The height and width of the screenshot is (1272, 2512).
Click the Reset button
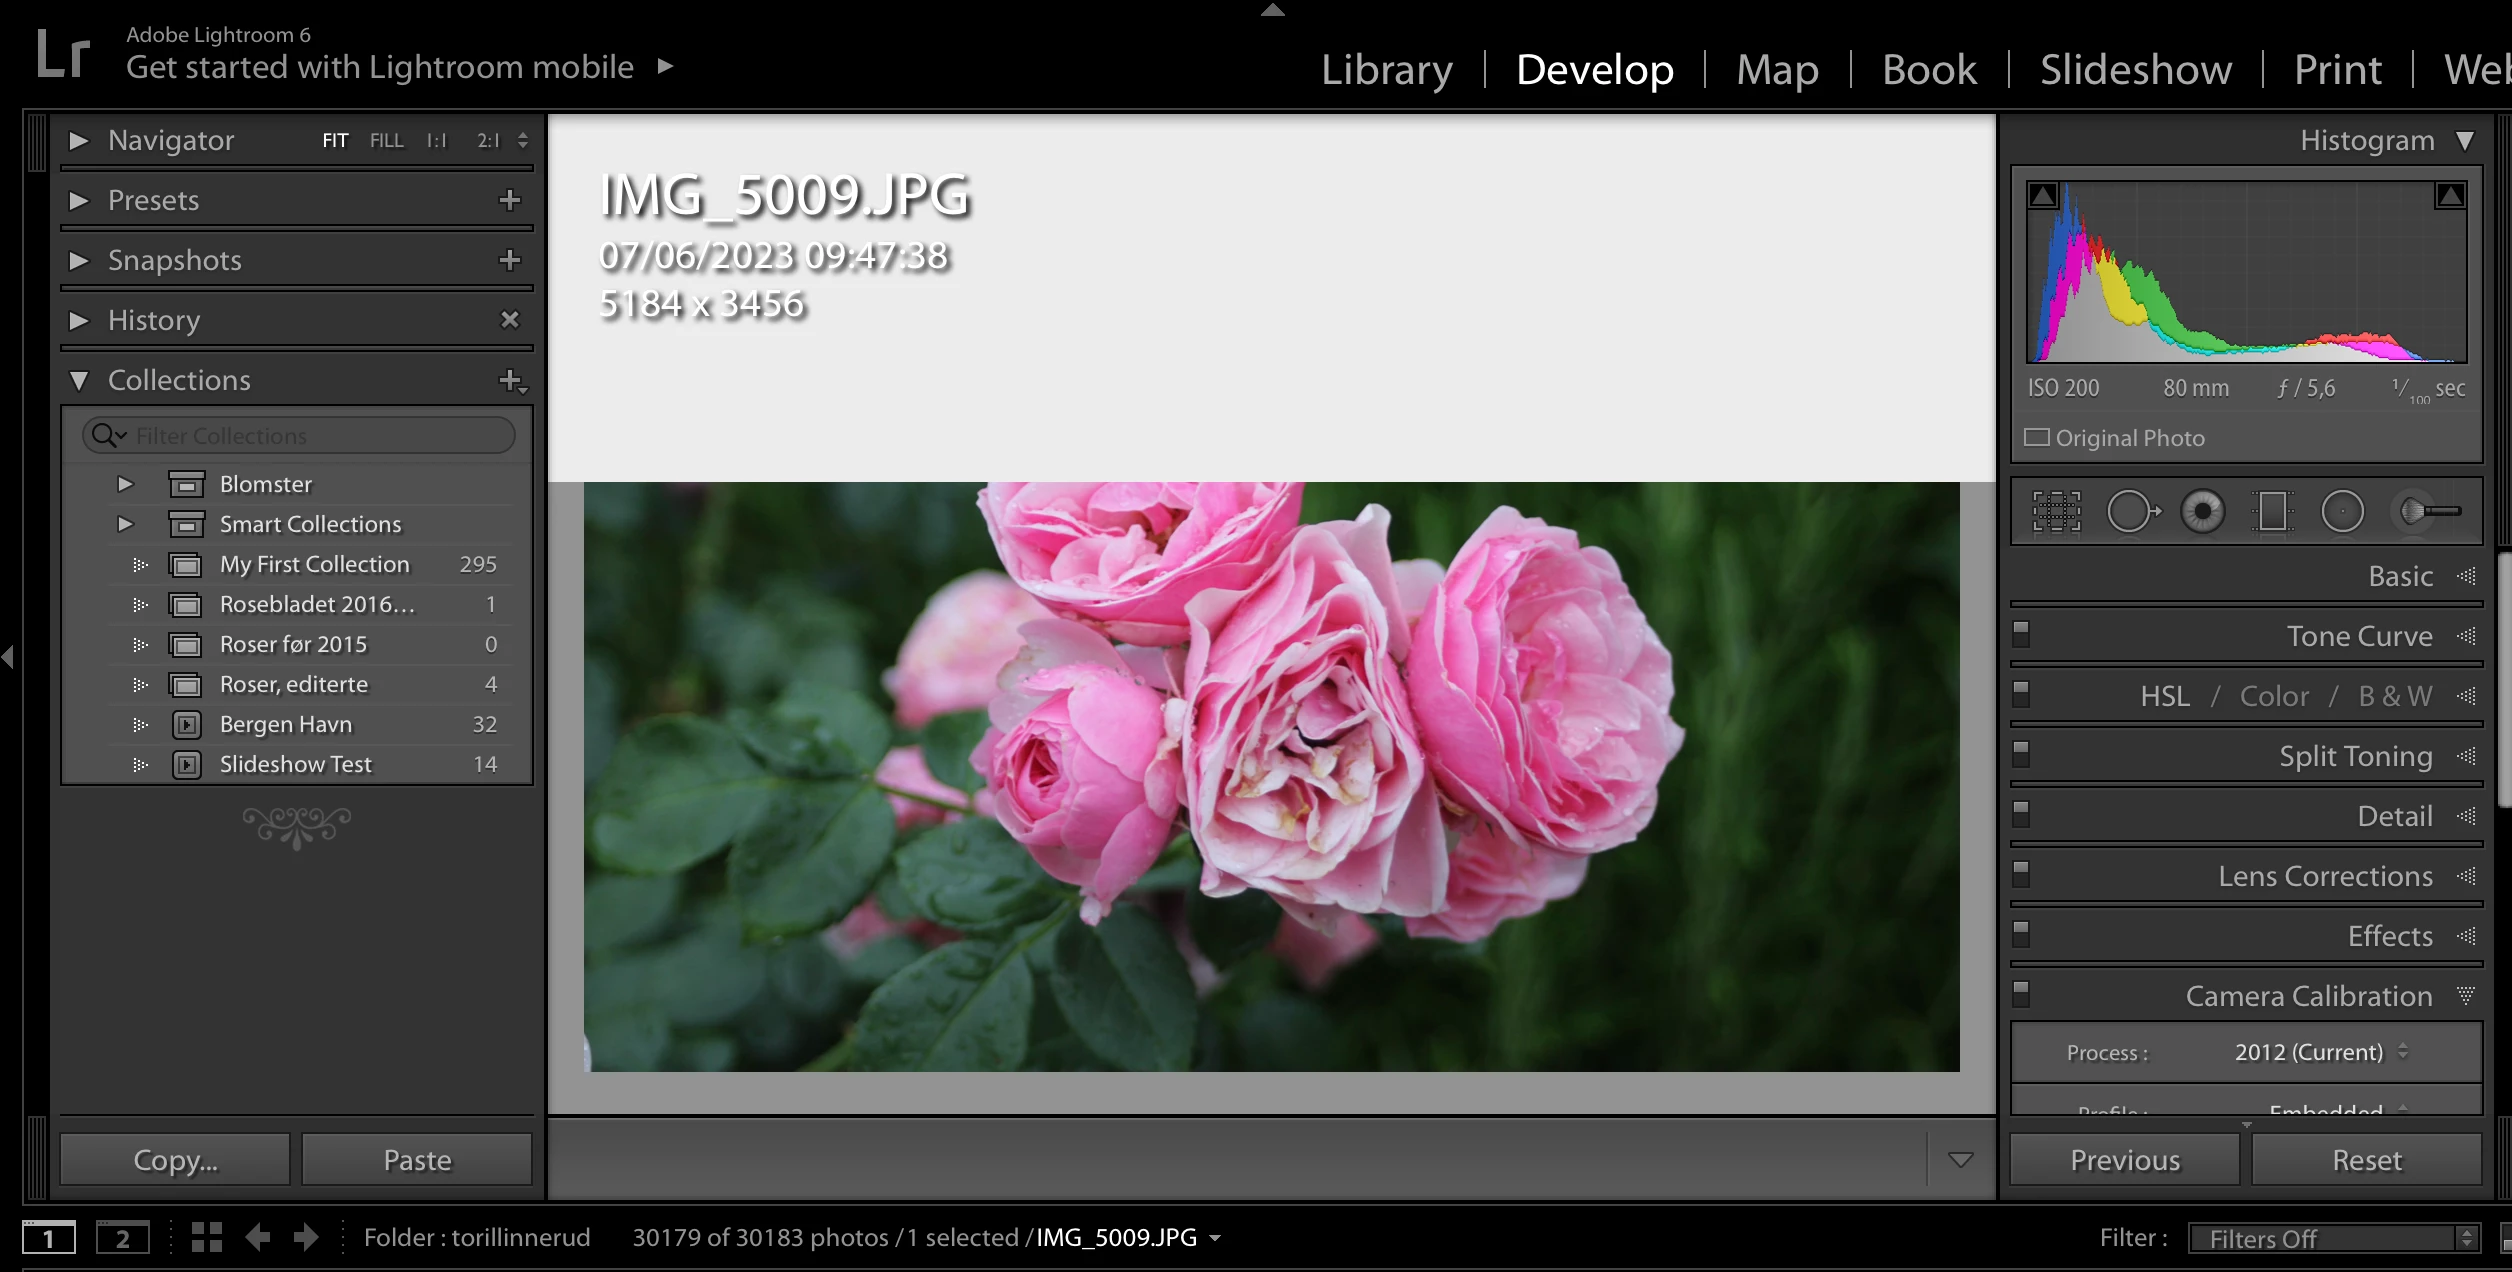pyautogui.click(x=2366, y=1160)
